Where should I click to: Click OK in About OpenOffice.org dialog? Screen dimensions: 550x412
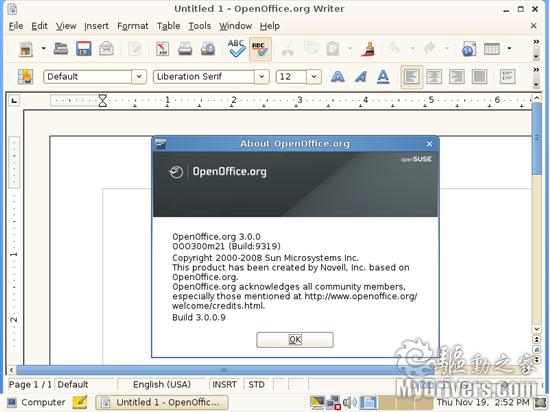pos(295,340)
